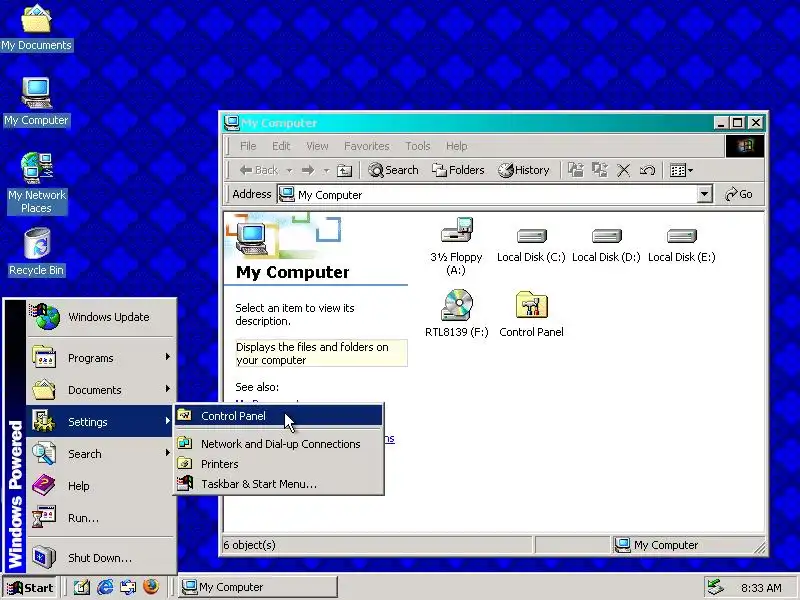Click My Computer taskbar button
Screen dimensions: 800x600
258,587
